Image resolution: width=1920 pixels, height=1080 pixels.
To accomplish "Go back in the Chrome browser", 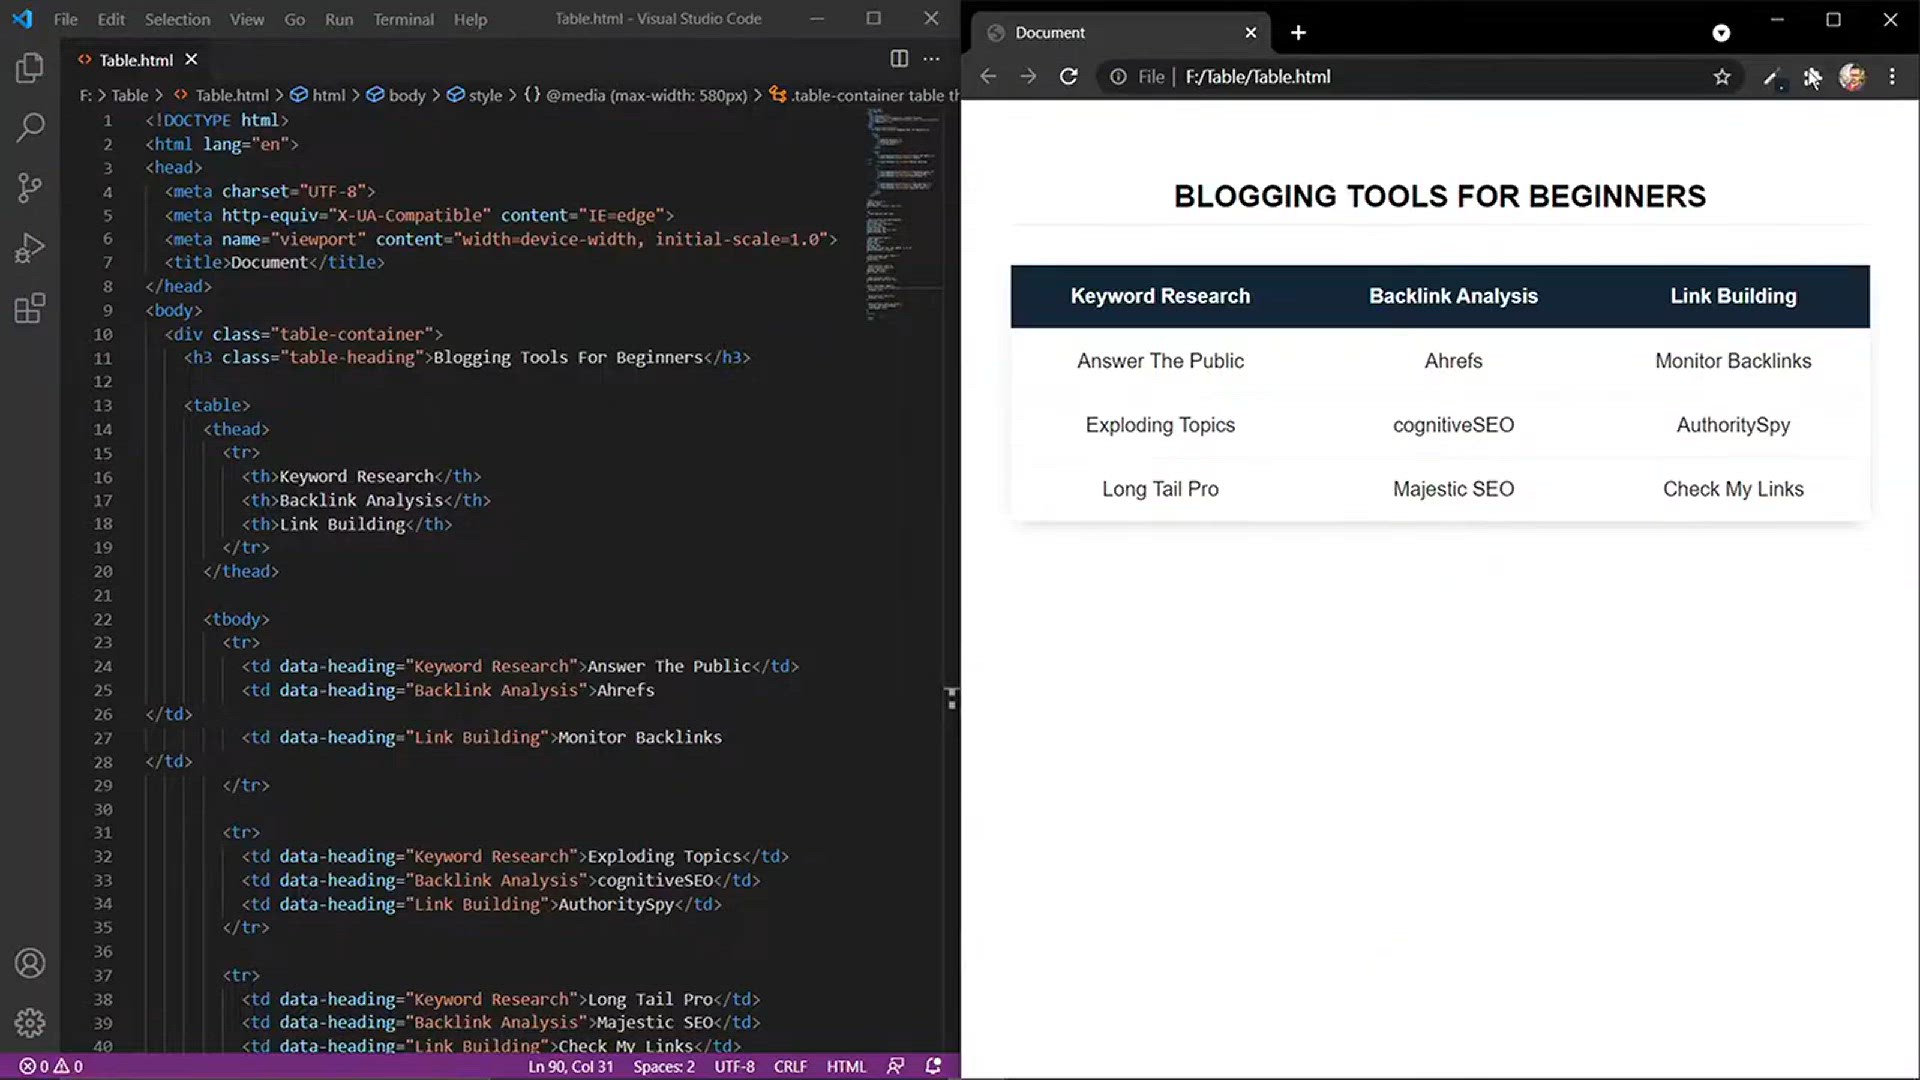I will (x=988, y=77).
